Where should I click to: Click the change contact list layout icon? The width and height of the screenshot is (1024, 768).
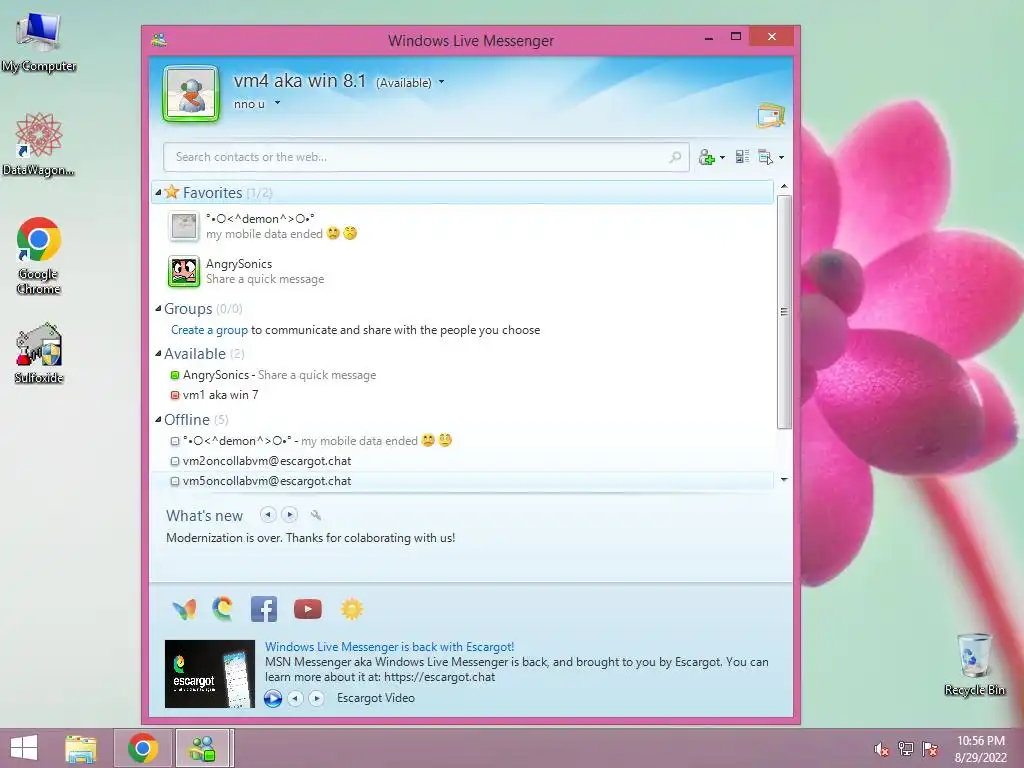[742, 157]
